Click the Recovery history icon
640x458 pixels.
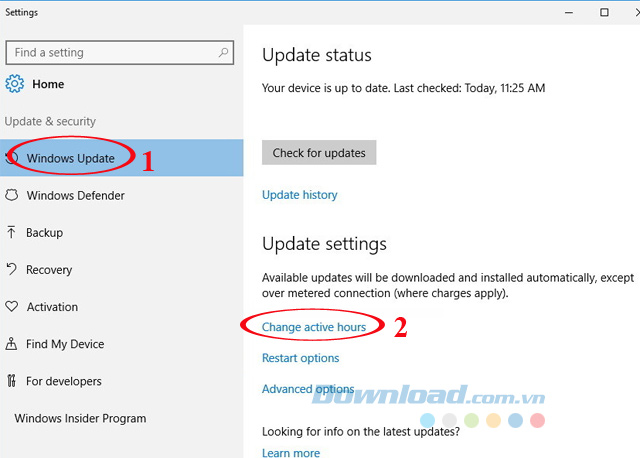(11, 269)
